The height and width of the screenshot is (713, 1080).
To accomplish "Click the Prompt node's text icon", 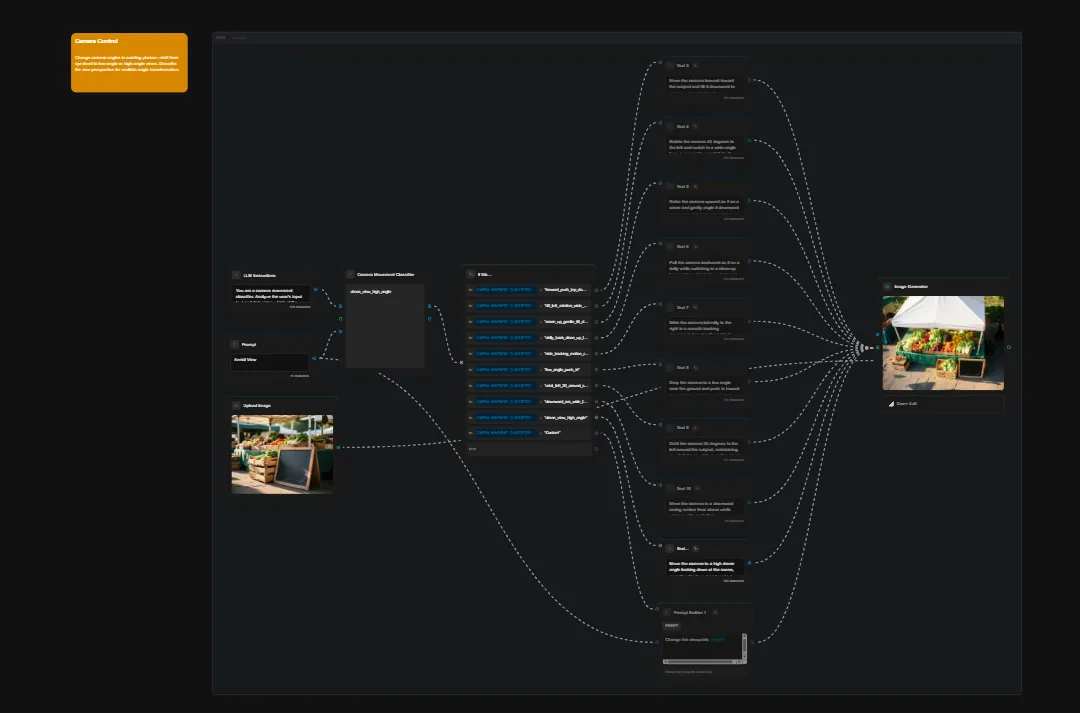I will tap(234, 345).
